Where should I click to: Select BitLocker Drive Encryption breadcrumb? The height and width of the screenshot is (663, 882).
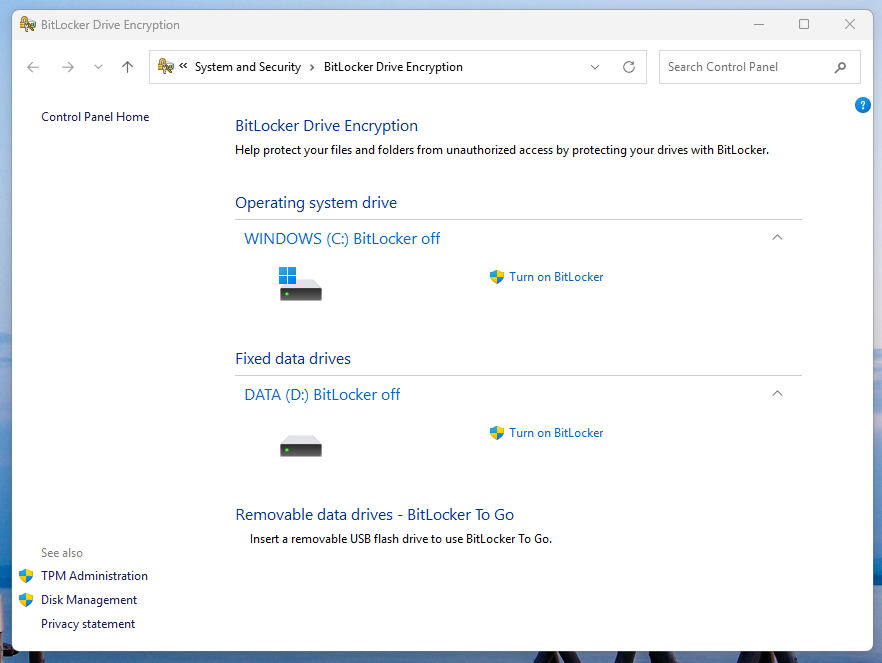[393, 67]
